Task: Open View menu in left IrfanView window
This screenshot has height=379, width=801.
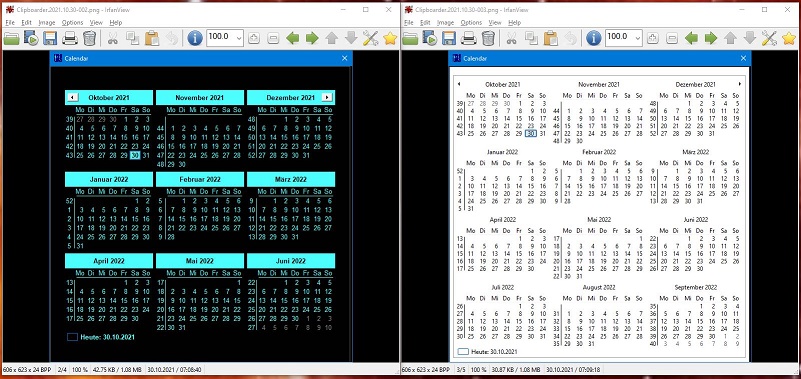Action: coord(96,22)
